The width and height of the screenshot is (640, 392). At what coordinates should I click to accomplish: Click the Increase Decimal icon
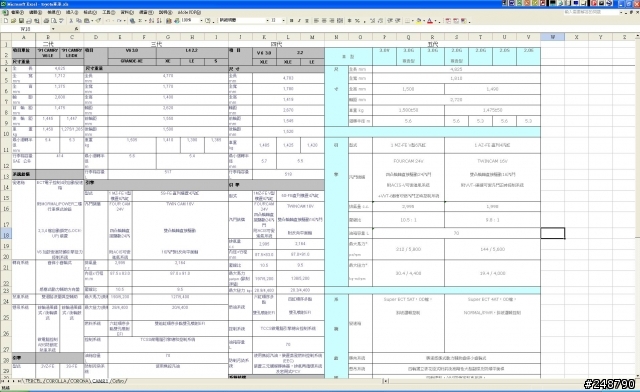373,20
